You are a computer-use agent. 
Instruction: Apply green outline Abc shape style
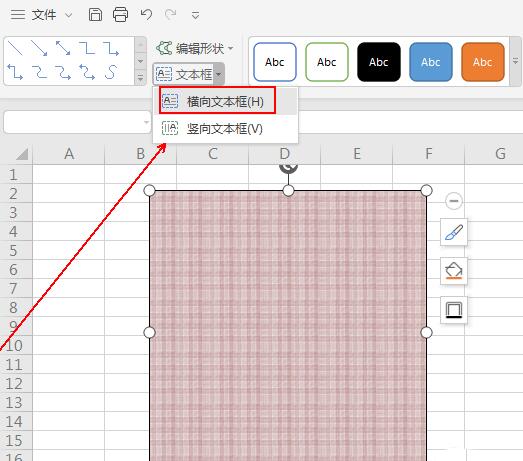[x=327, y=62]
